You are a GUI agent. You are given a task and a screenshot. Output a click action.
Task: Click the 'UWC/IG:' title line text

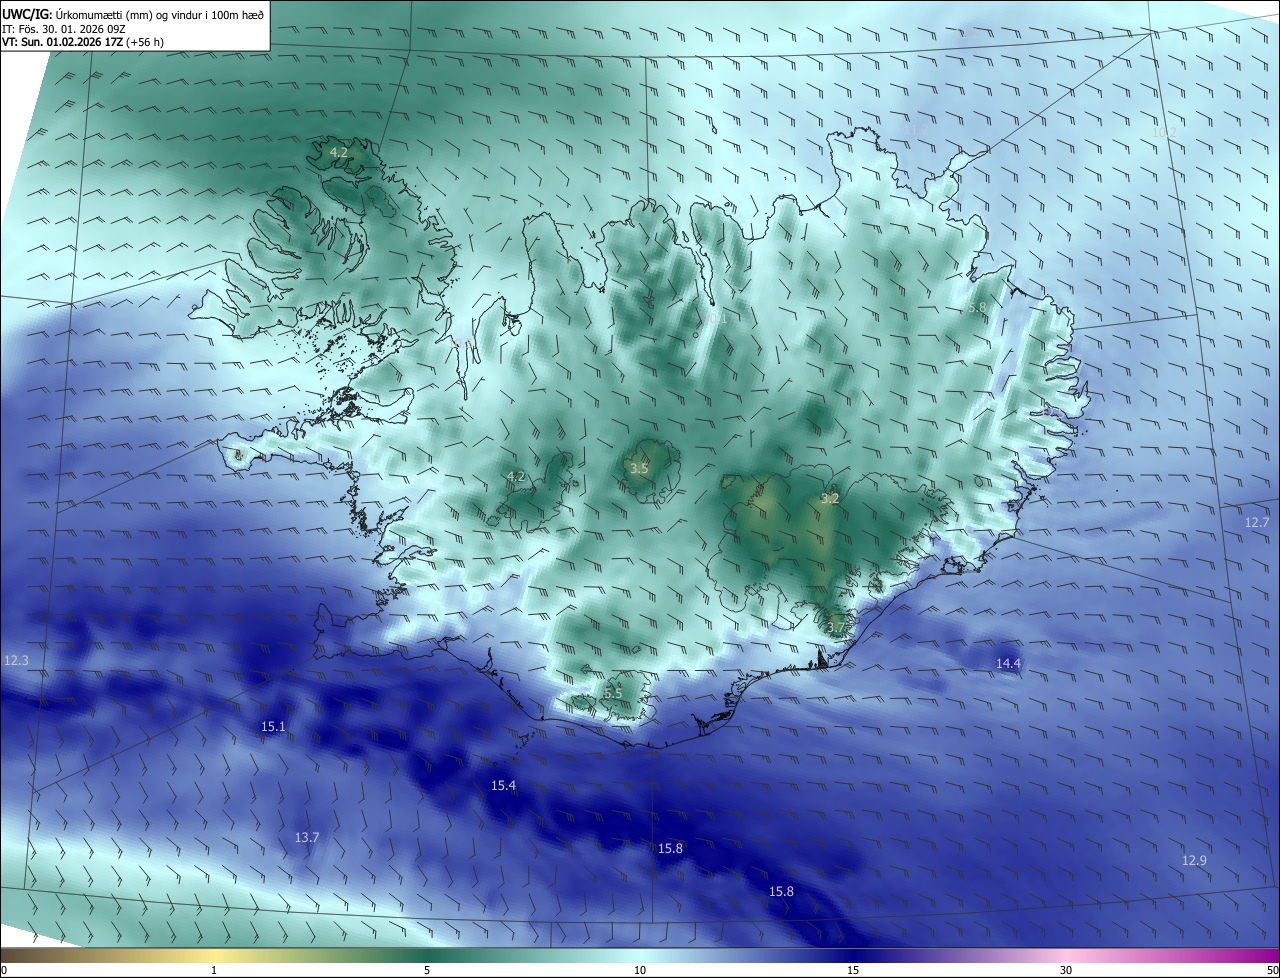(133, 14)
